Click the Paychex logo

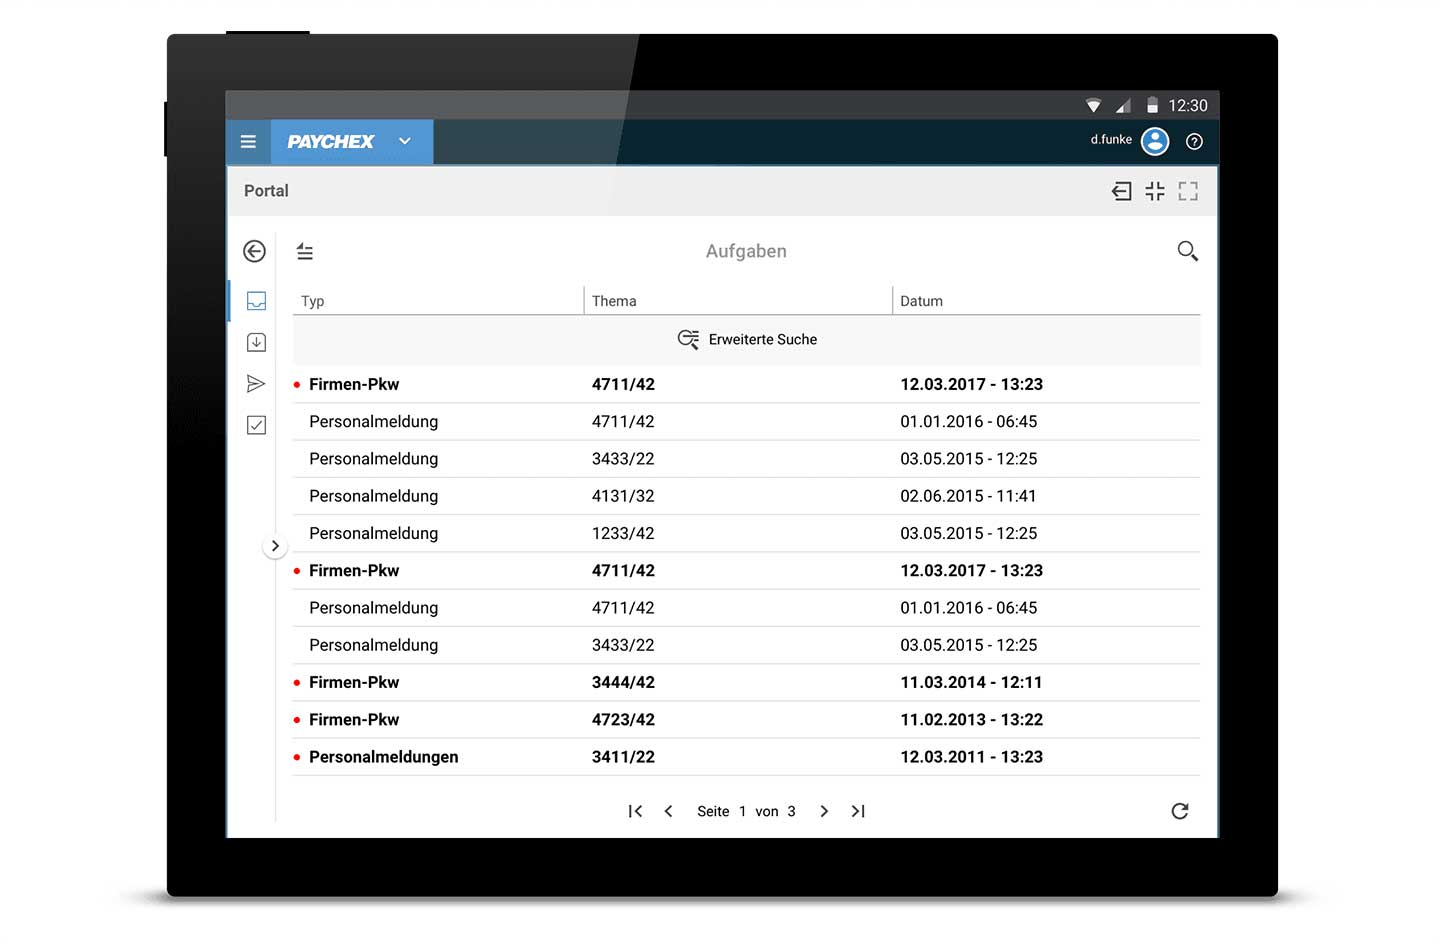coord(330,142)
